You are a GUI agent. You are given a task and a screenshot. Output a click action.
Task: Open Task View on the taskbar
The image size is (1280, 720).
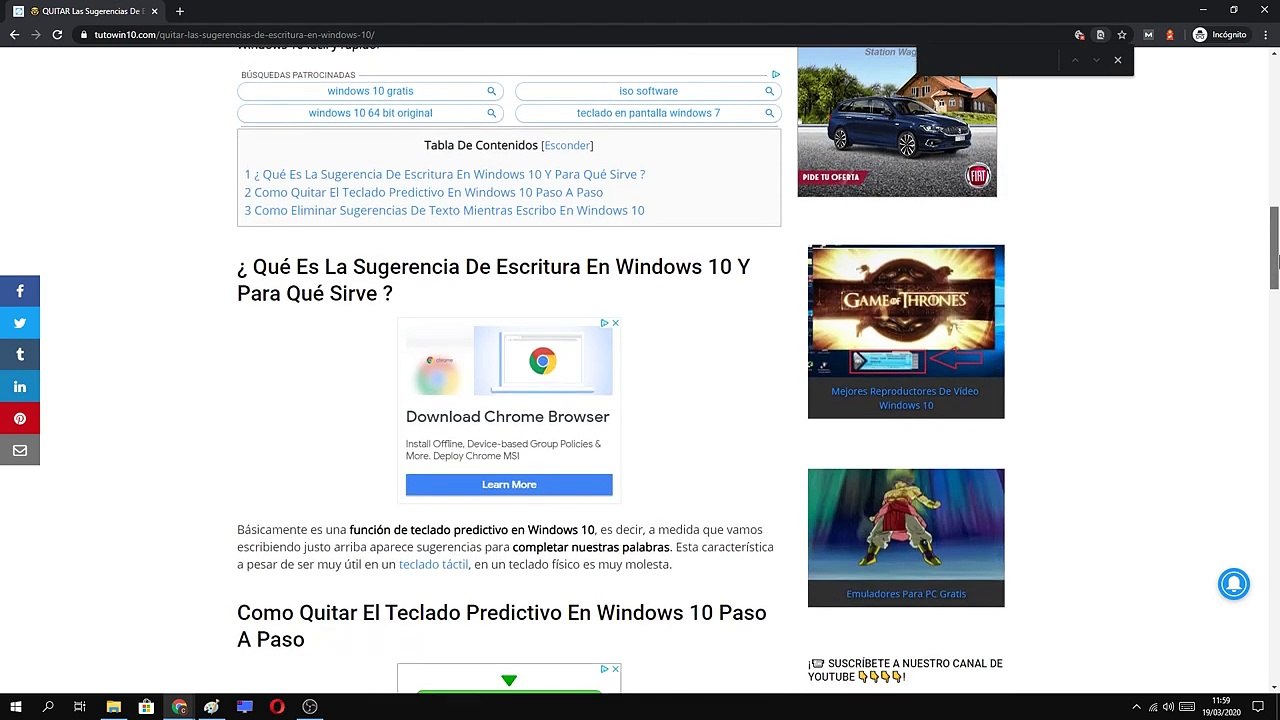[x=80, y=707]
